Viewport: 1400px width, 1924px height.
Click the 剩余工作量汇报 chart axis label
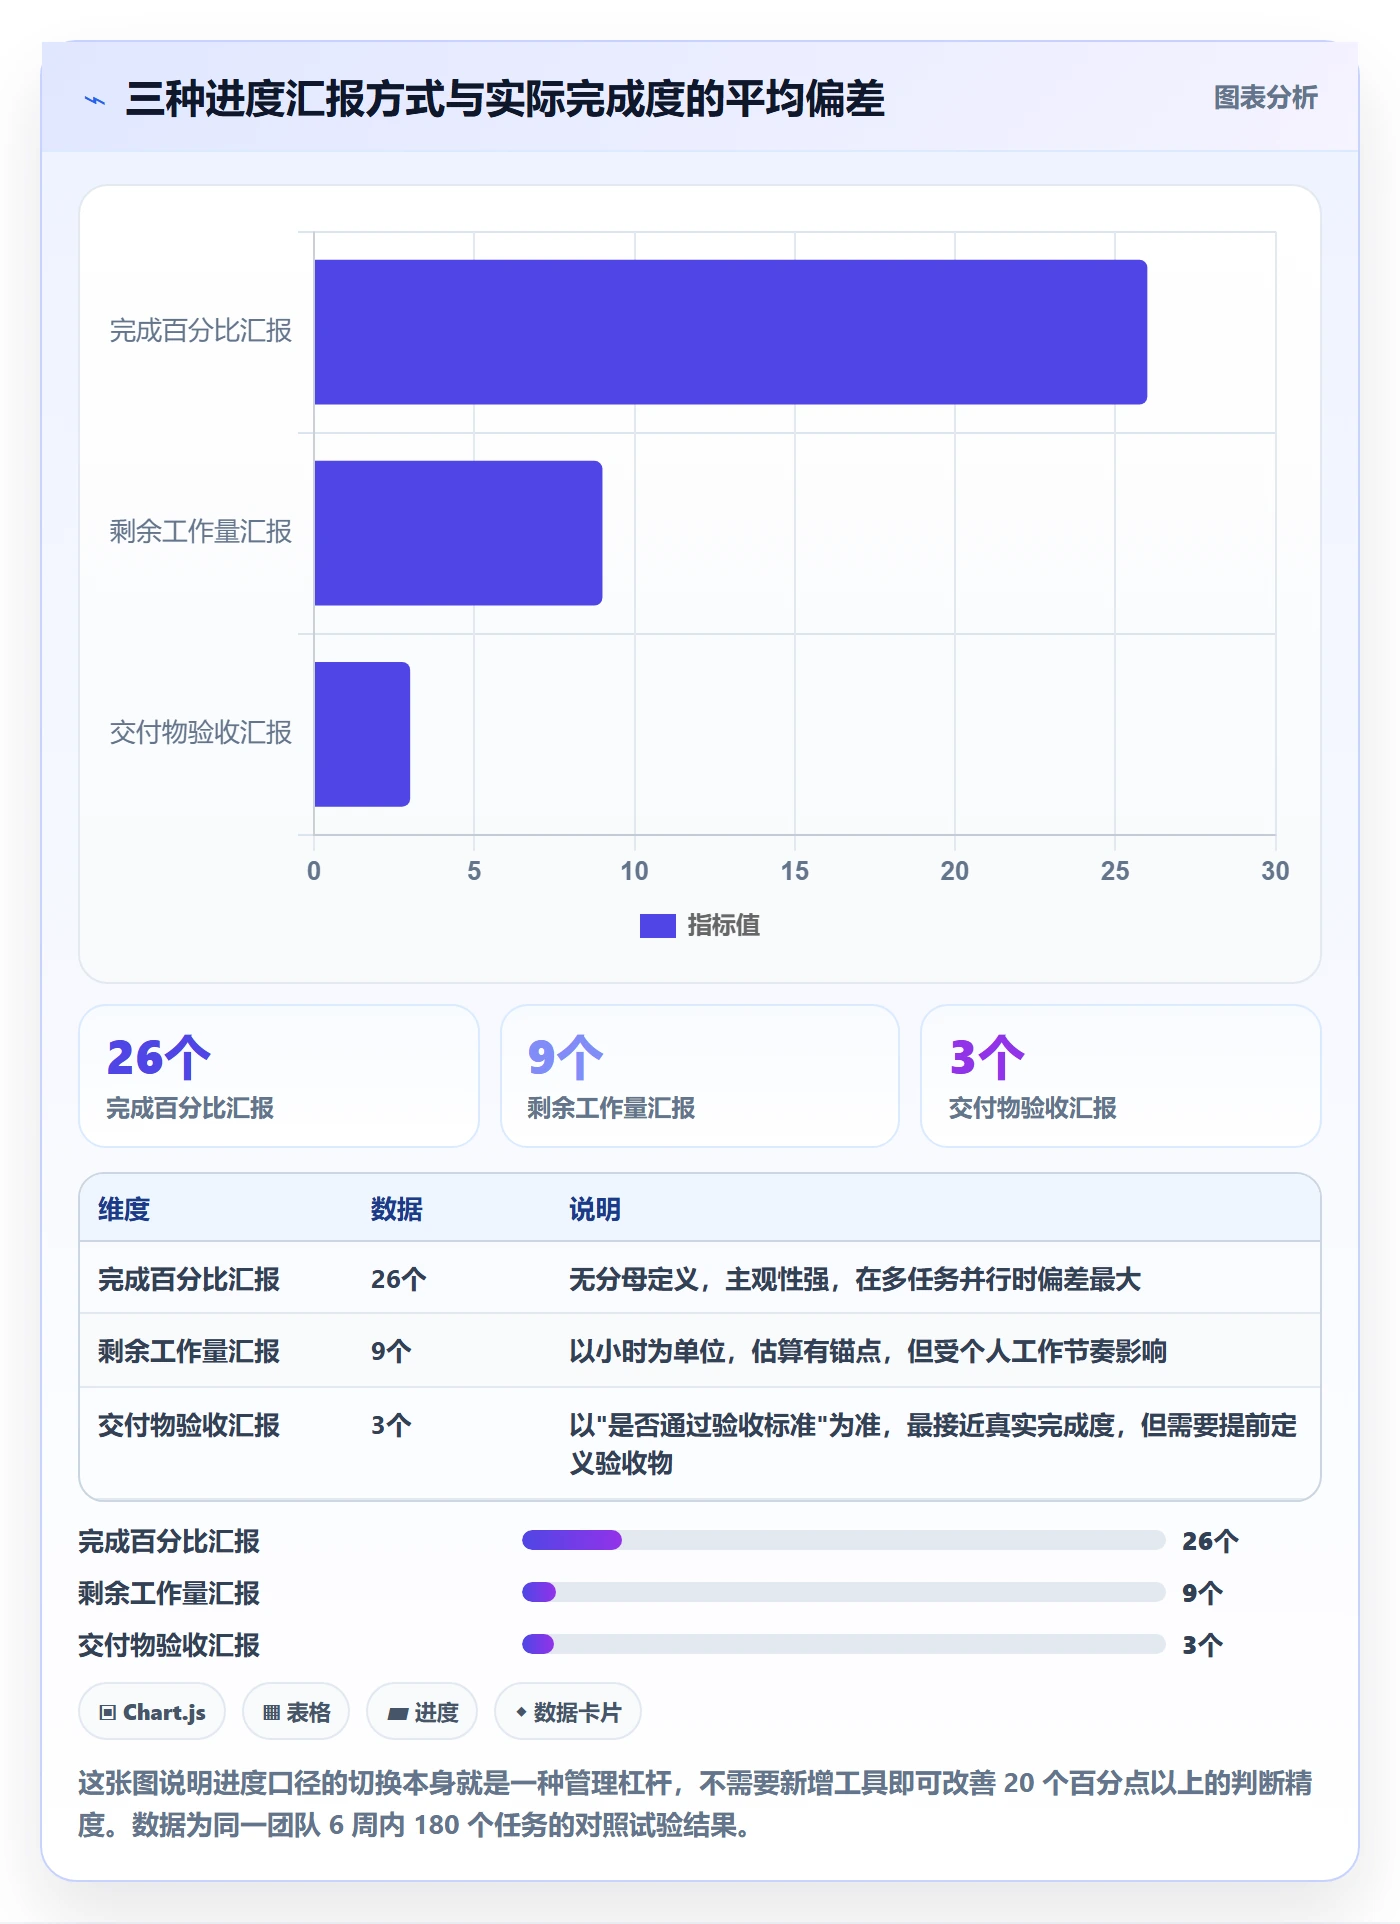click(201, 532)
